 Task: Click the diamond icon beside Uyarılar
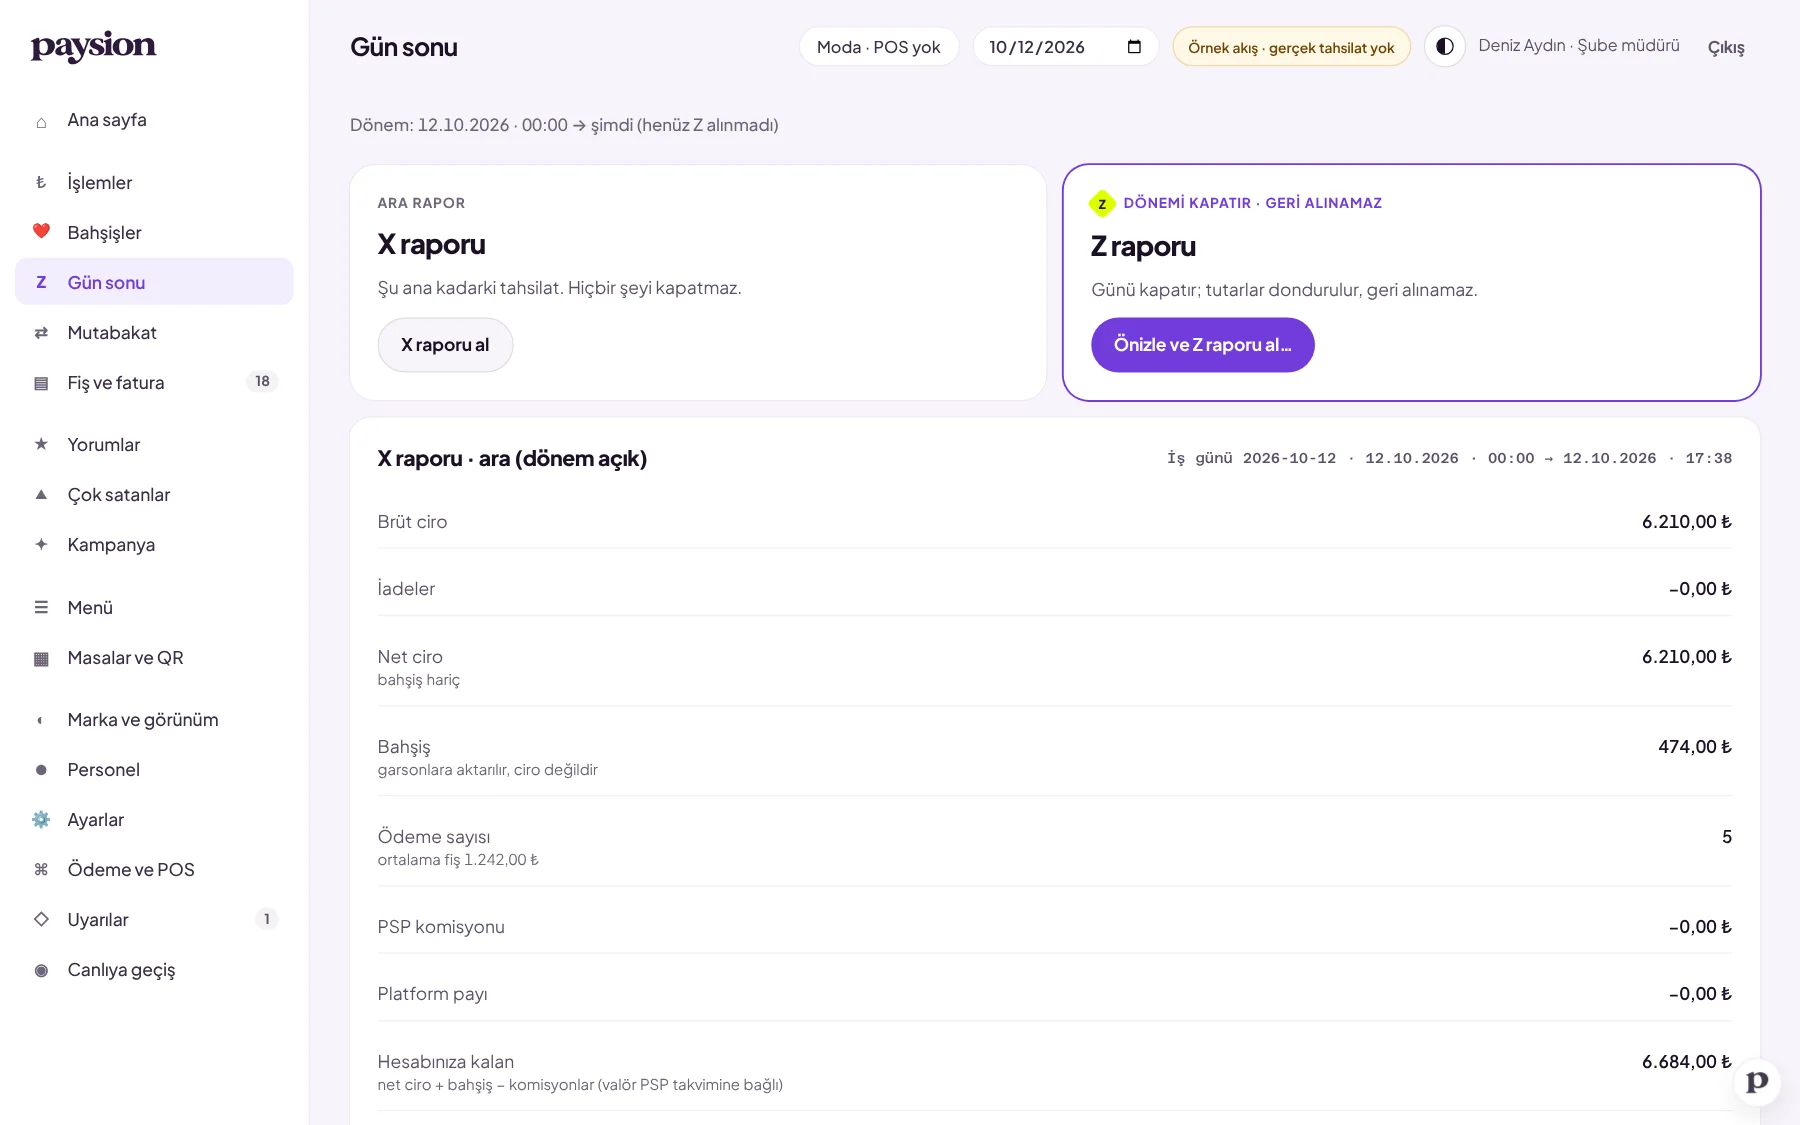pos(41,919)
